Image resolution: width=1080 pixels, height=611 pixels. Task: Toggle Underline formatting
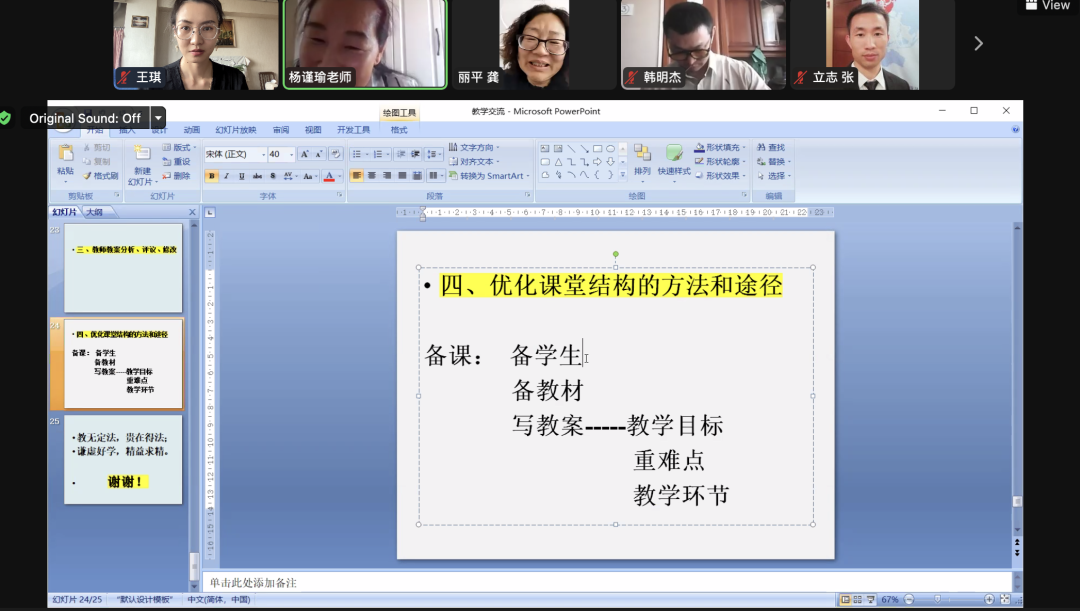click(x=242, y=176)
